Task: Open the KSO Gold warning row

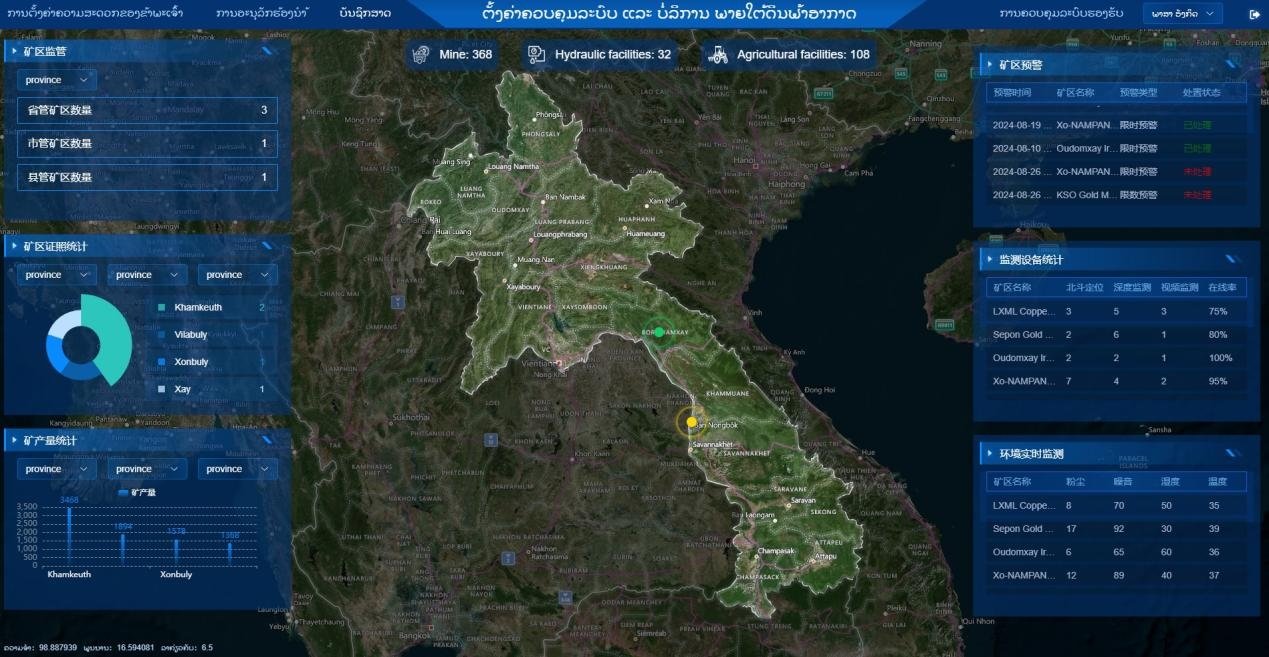Action: (x=1115, y=195)
